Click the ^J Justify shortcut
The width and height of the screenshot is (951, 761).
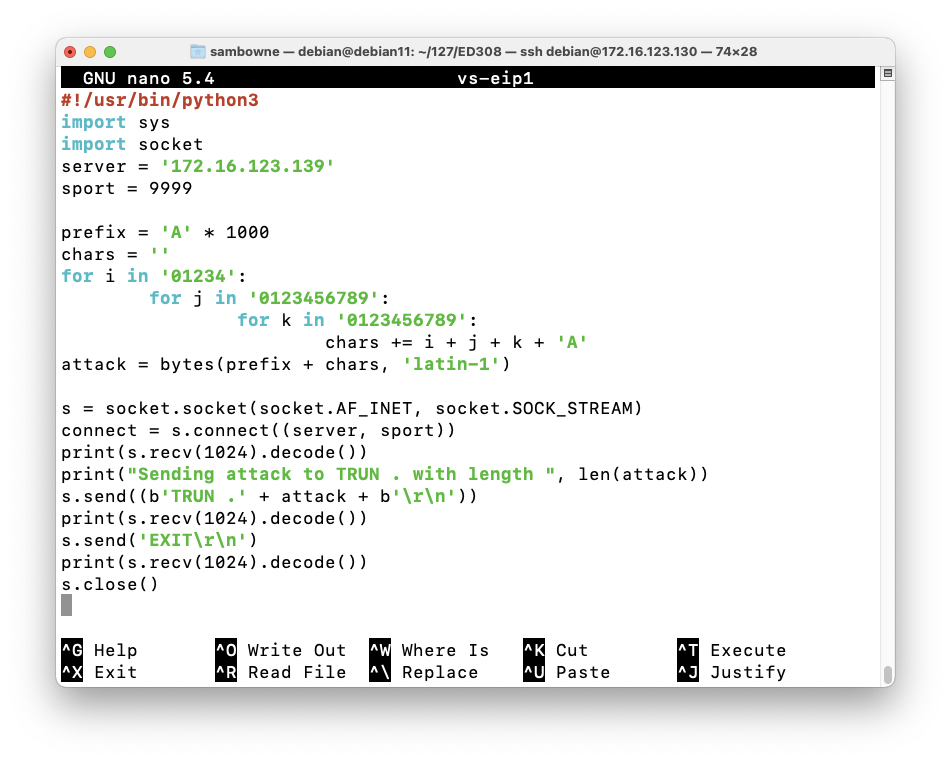(x=731, y=672)
